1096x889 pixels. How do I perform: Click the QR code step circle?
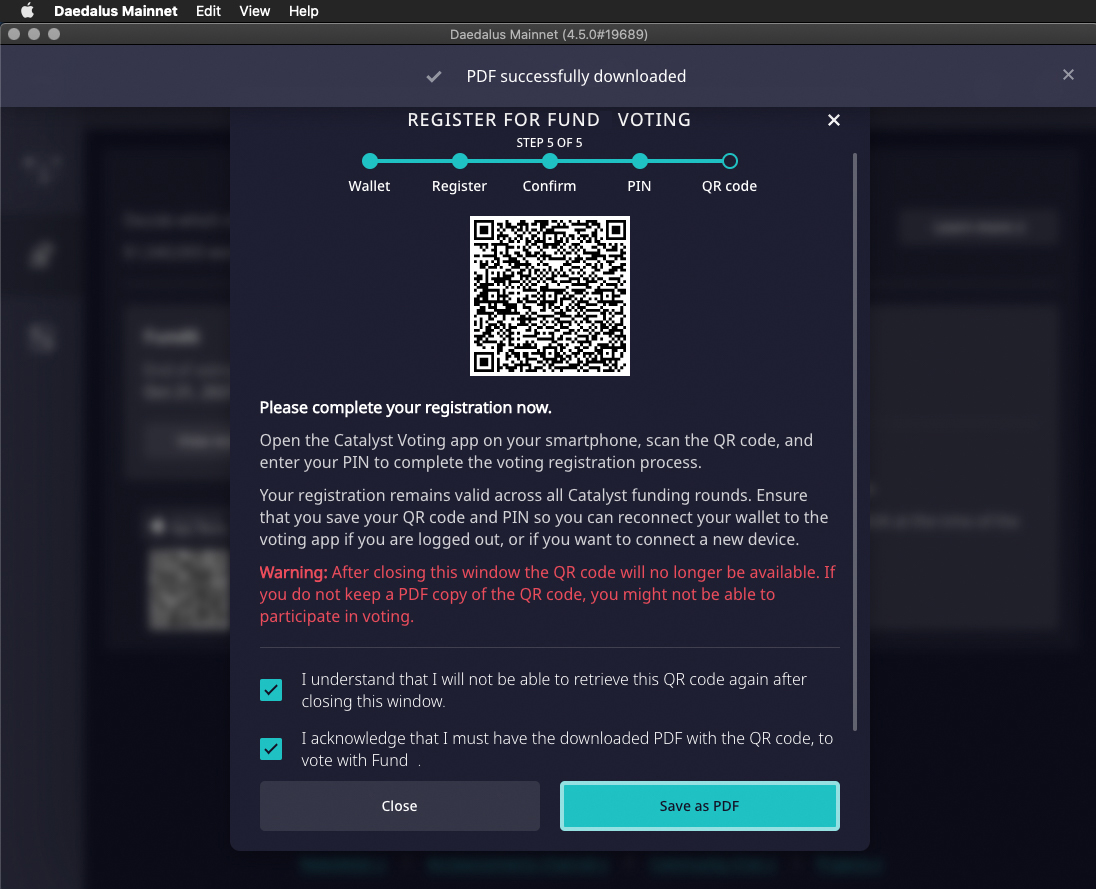click(730, 161)
